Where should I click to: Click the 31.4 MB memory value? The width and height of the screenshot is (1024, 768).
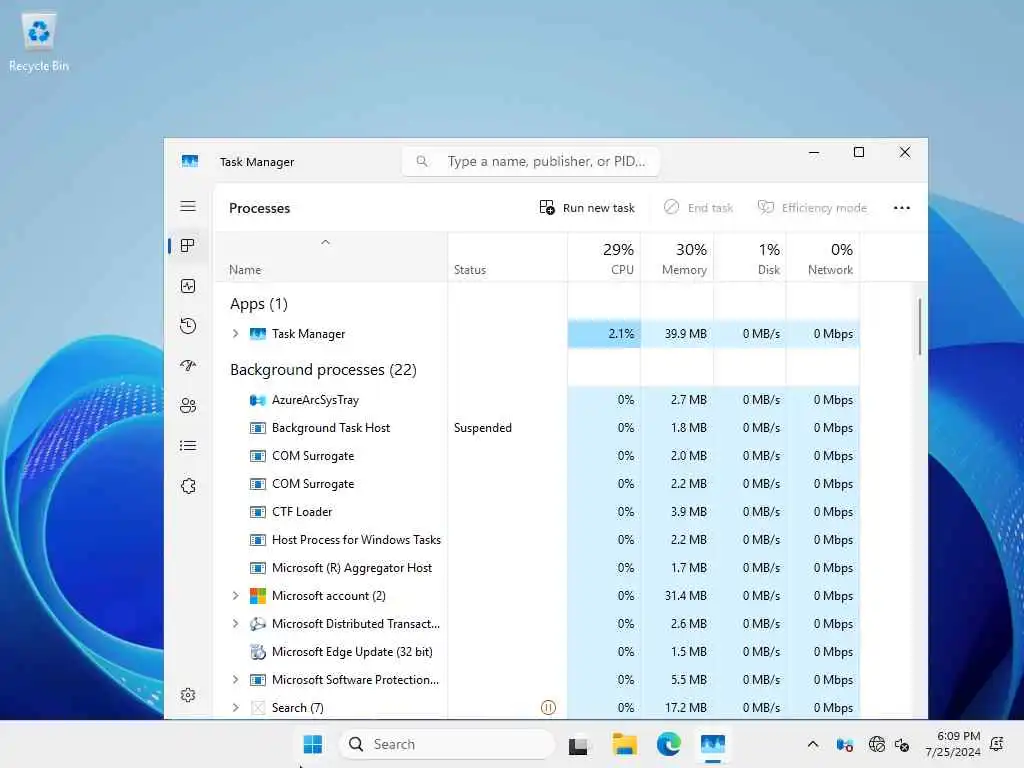point(686,596)
